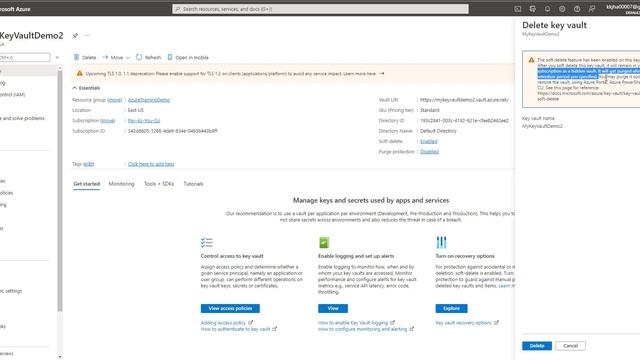Click the warning icon in Delete key vault panel
640x360 pixels.
click(531, 60)
